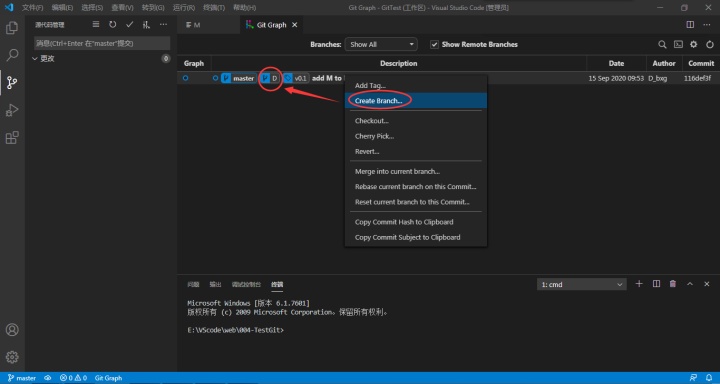
Task: Open editor more actions ellipsis
Action: (x=707, y=25)
